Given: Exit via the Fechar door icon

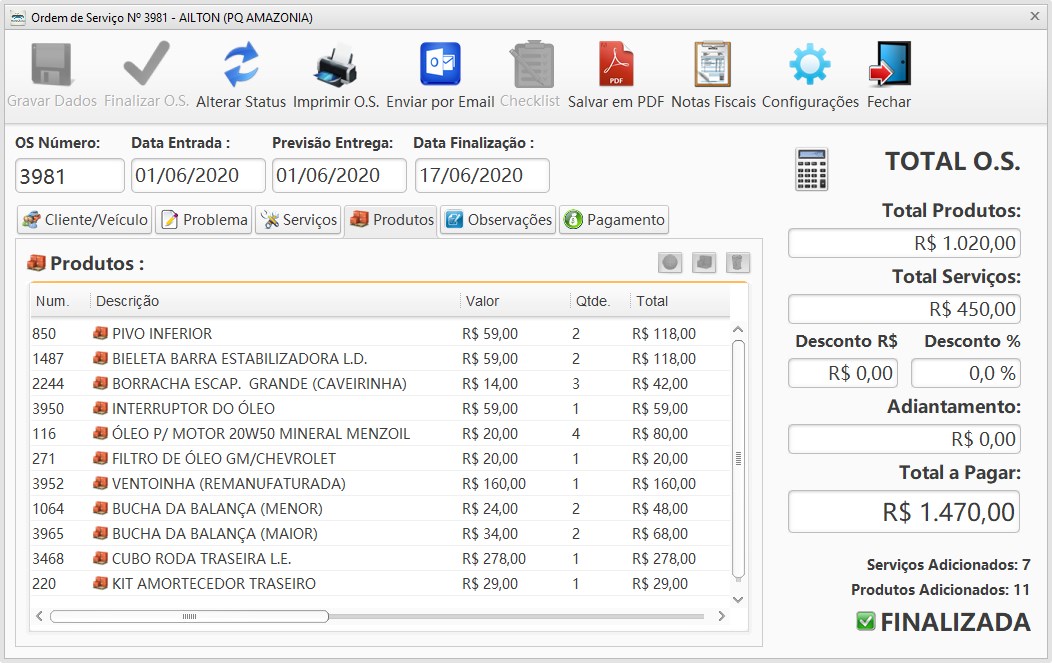Looking at the screenshot, I should point(888,62).
